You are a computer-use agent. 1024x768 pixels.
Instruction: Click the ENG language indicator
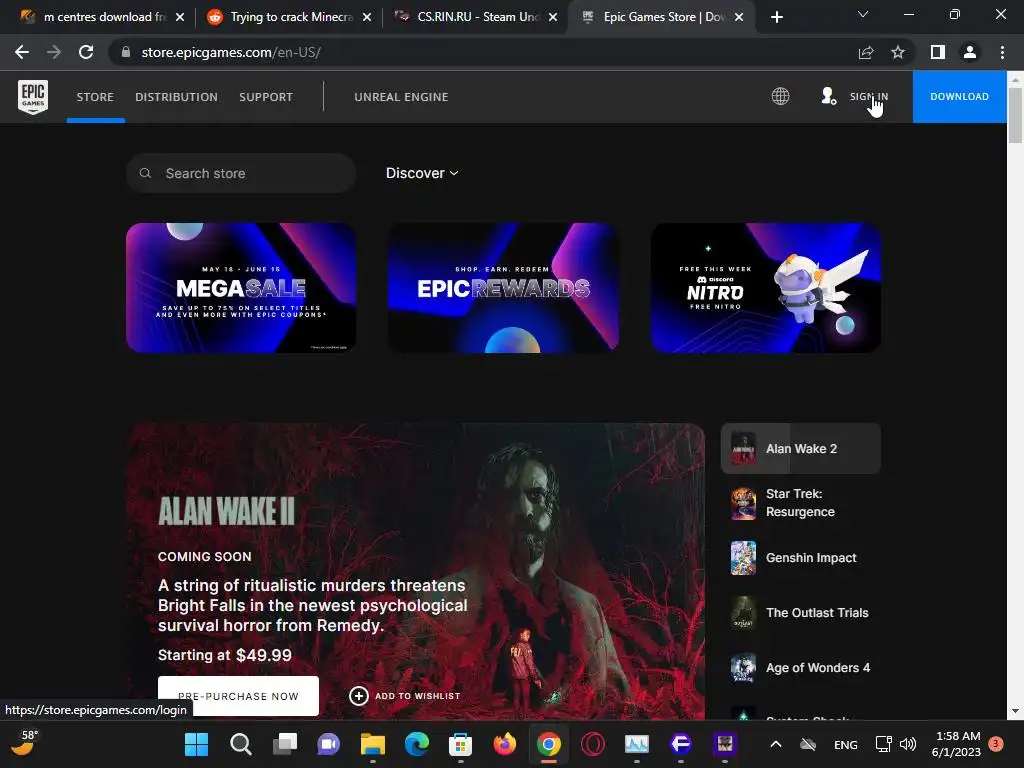point(846,744)
